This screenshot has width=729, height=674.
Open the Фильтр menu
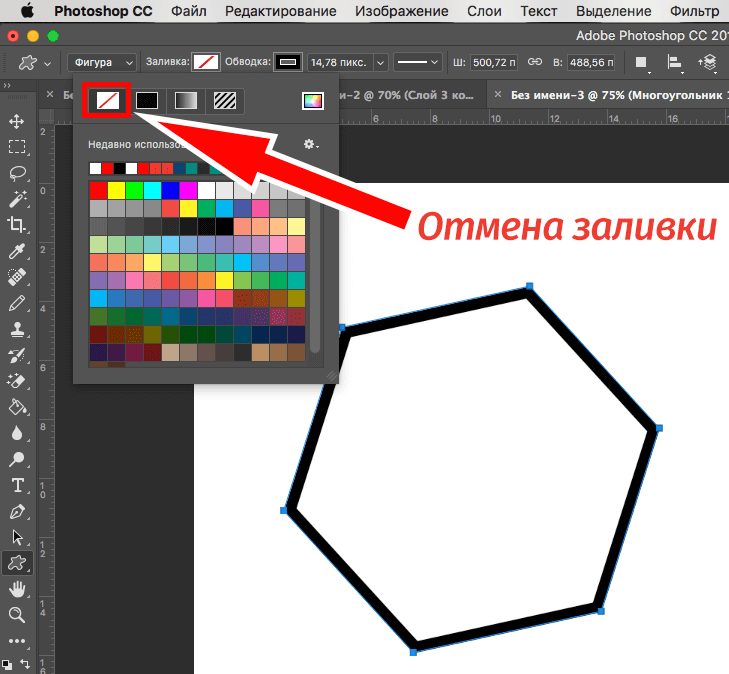click(x=694, y=12)
